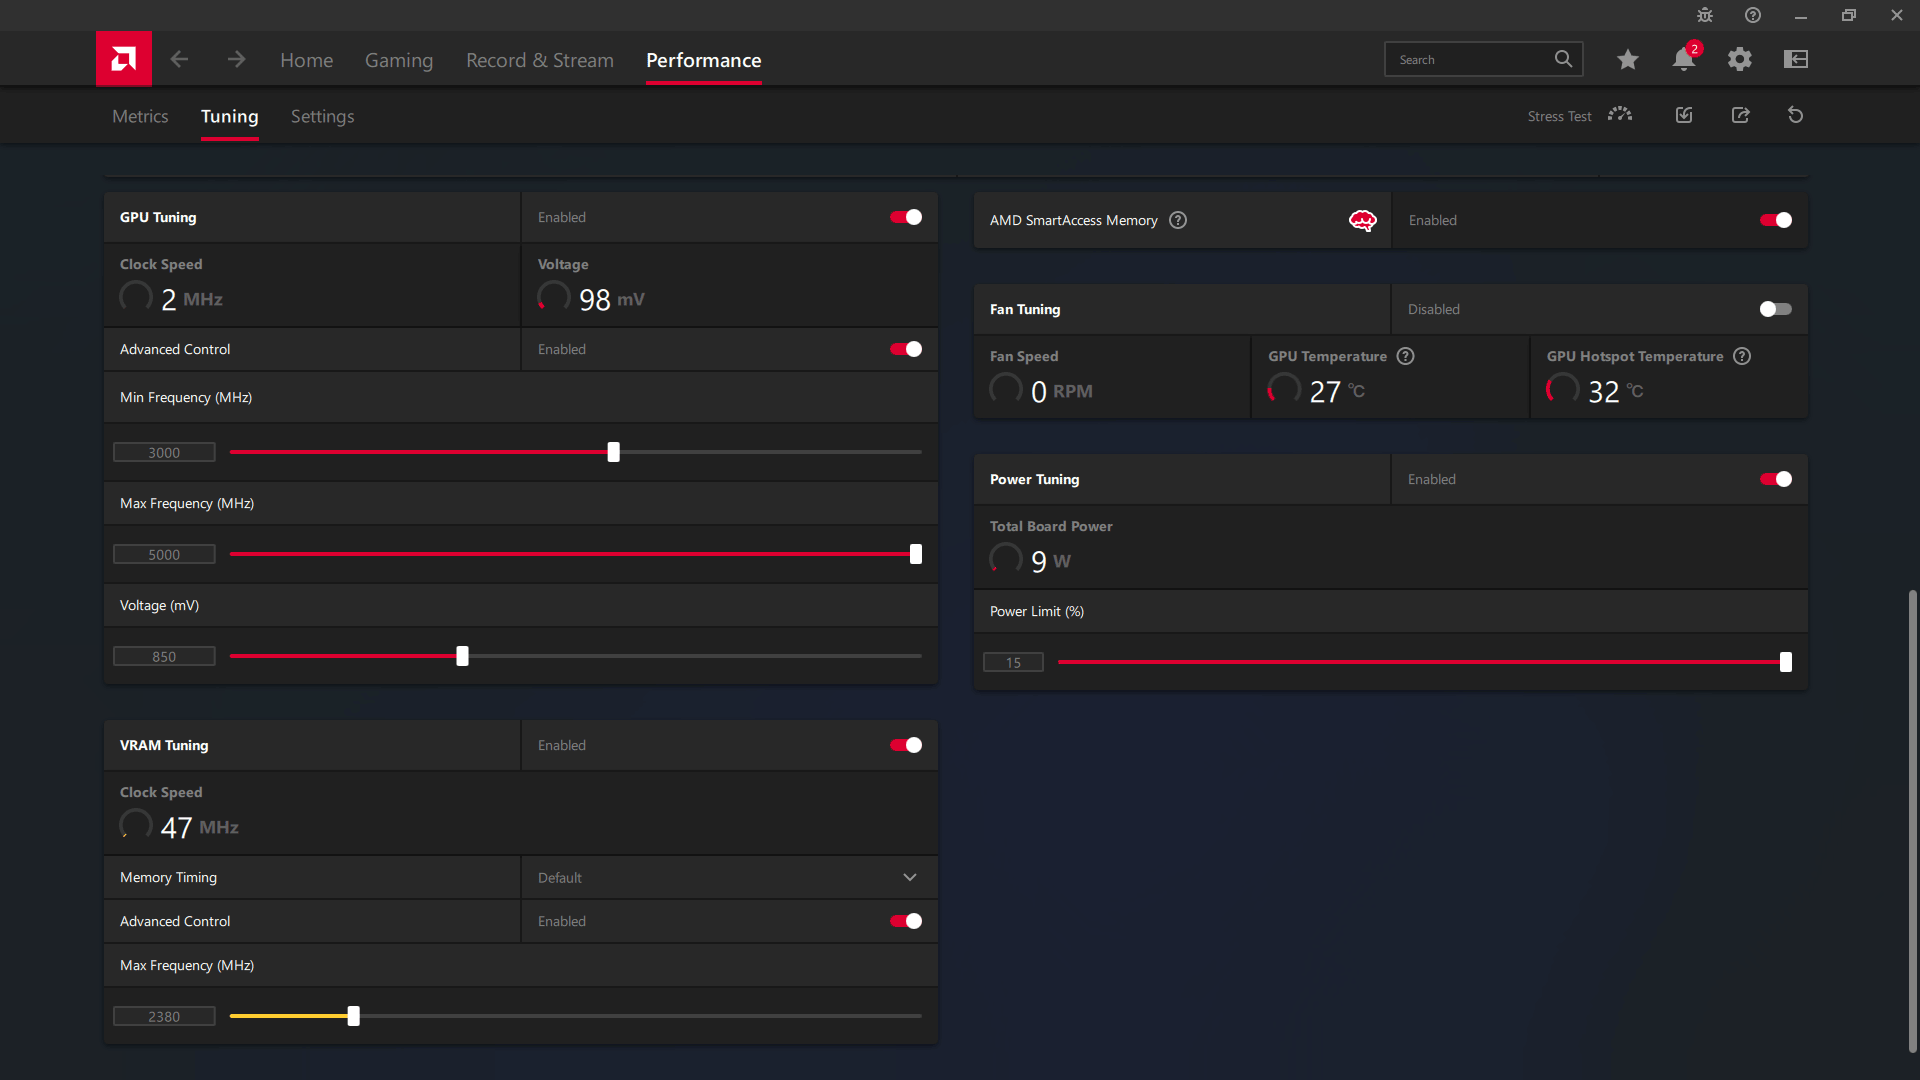The height and width of the screenshot is (1080, 1920).
Task: Enable Fan Tuning toggle
Action: pos(1776,309)
